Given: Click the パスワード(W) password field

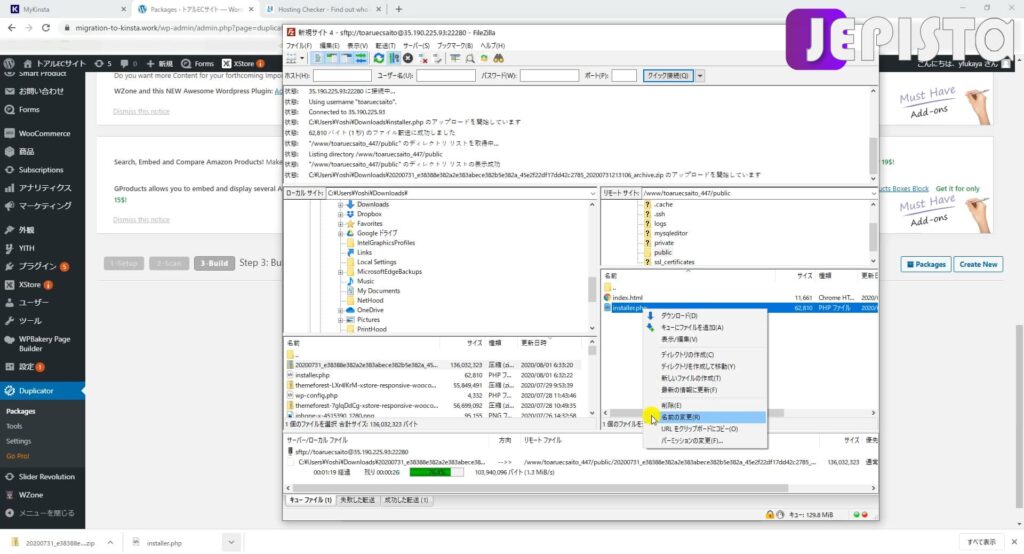Looking at the screenshot, I should coord(549,76).
